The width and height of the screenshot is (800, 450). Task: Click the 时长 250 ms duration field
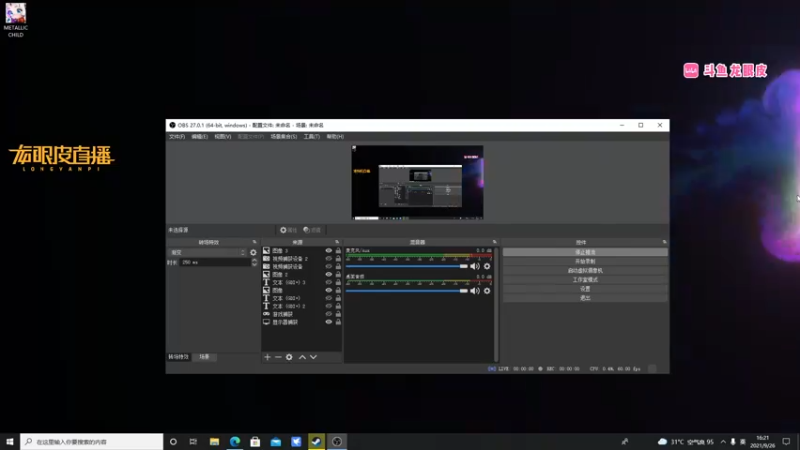215,262
